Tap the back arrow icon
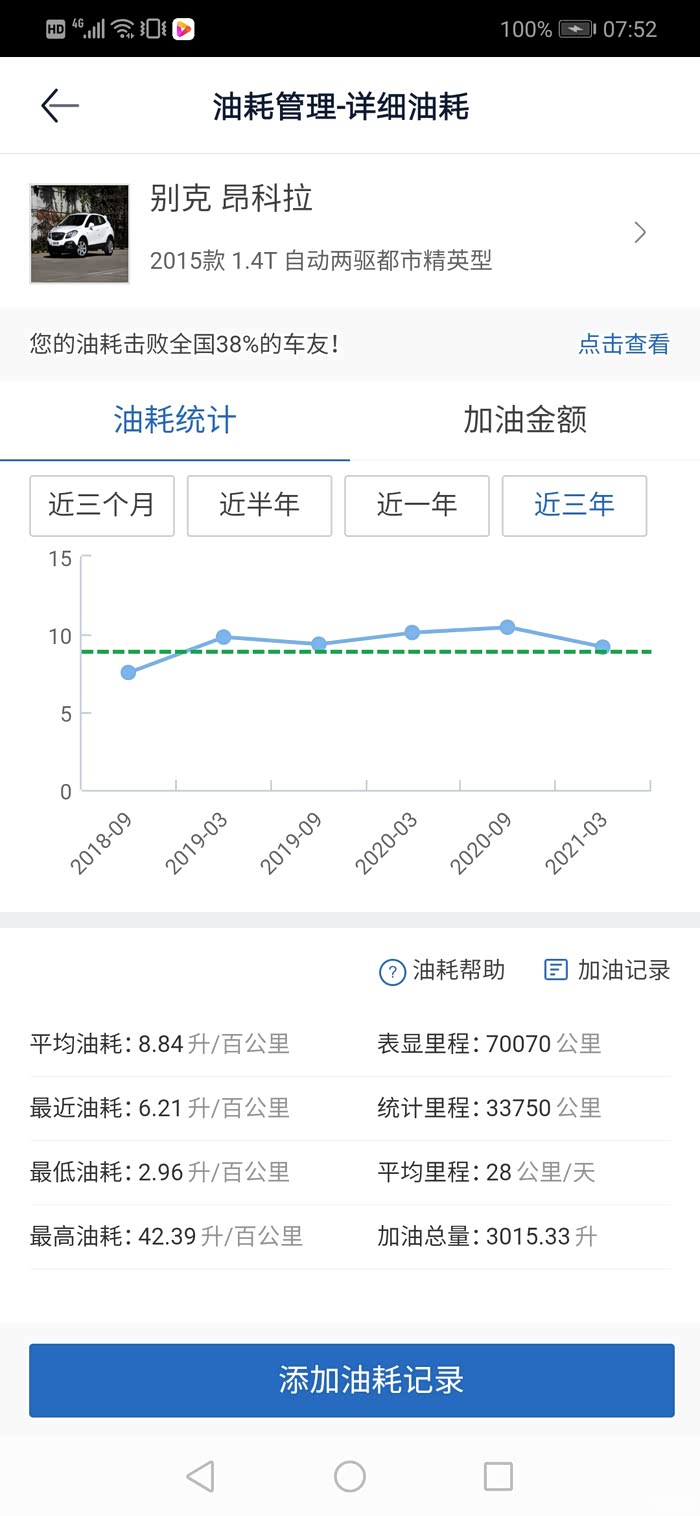This screenshot has height=1516, width=700. pos(59,106)
